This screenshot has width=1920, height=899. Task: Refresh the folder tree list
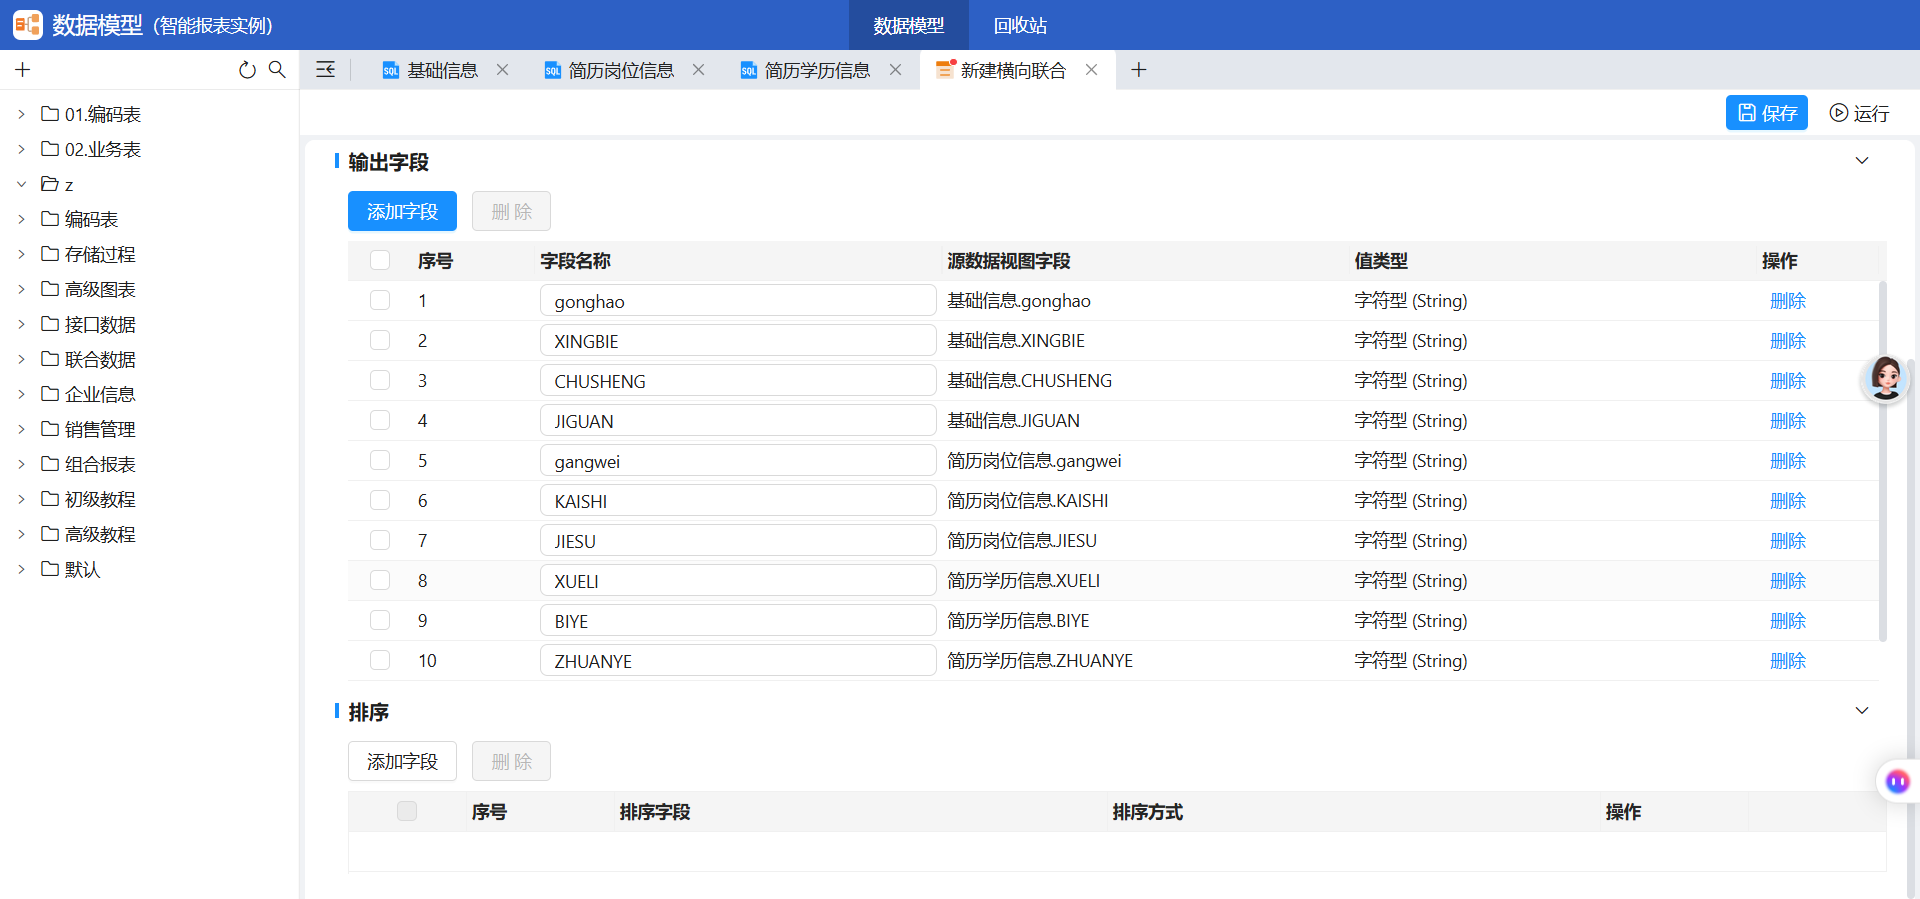(247, 70)
